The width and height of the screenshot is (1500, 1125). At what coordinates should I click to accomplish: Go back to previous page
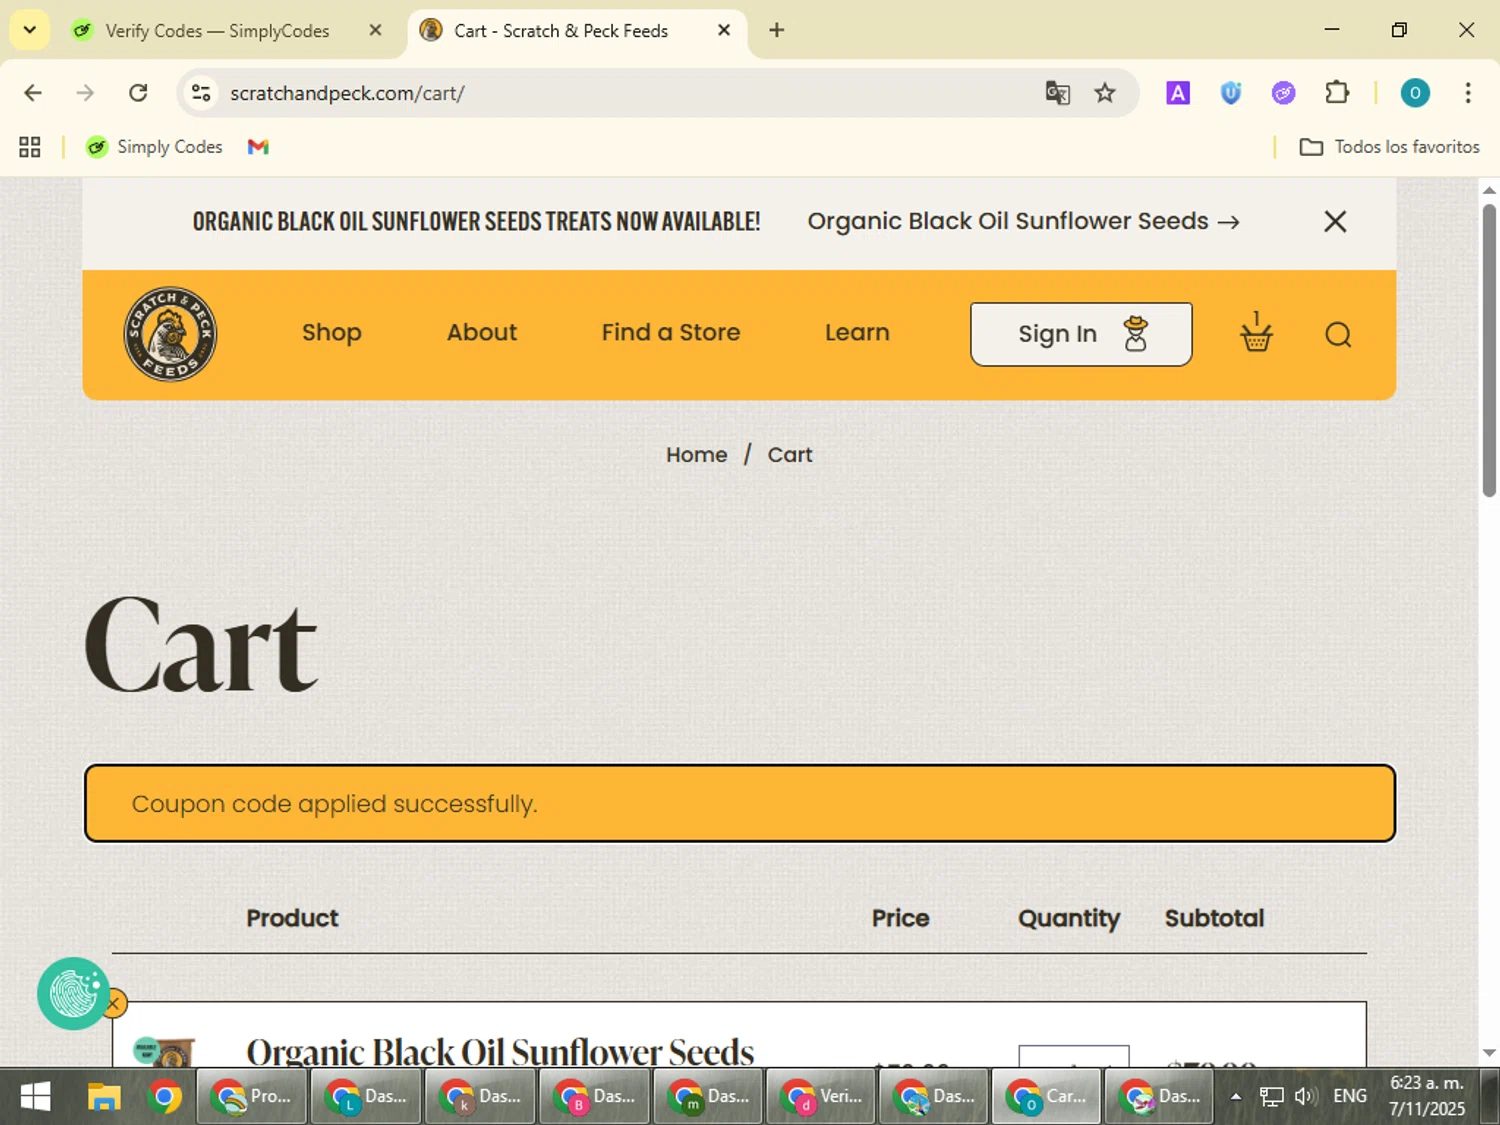(x=33, y=93)
